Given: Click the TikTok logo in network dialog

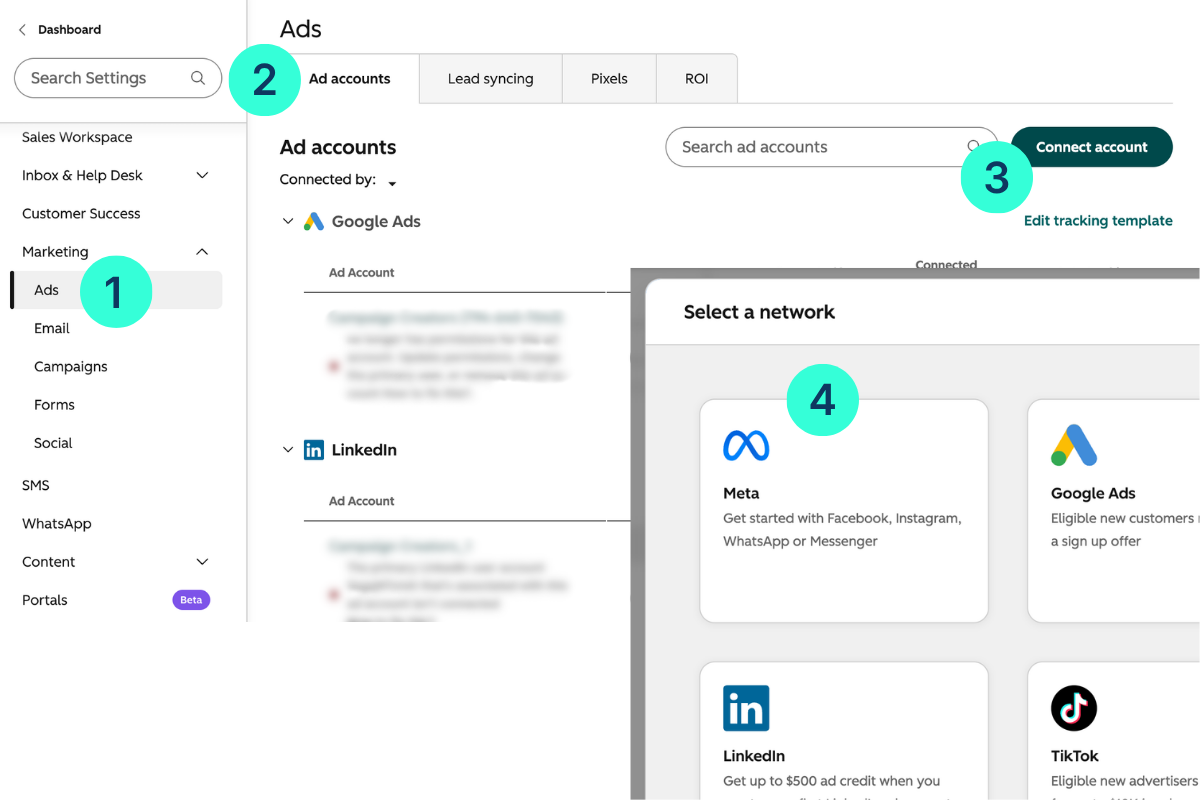Looking at the screenshot, I should pyautogui.click(x=1074, y=708).
